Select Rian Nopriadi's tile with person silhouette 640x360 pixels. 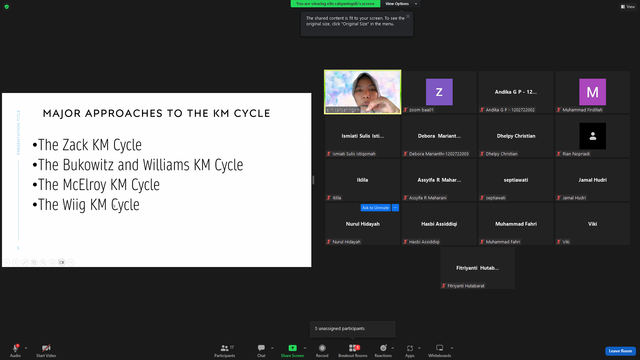pos(592,136)
